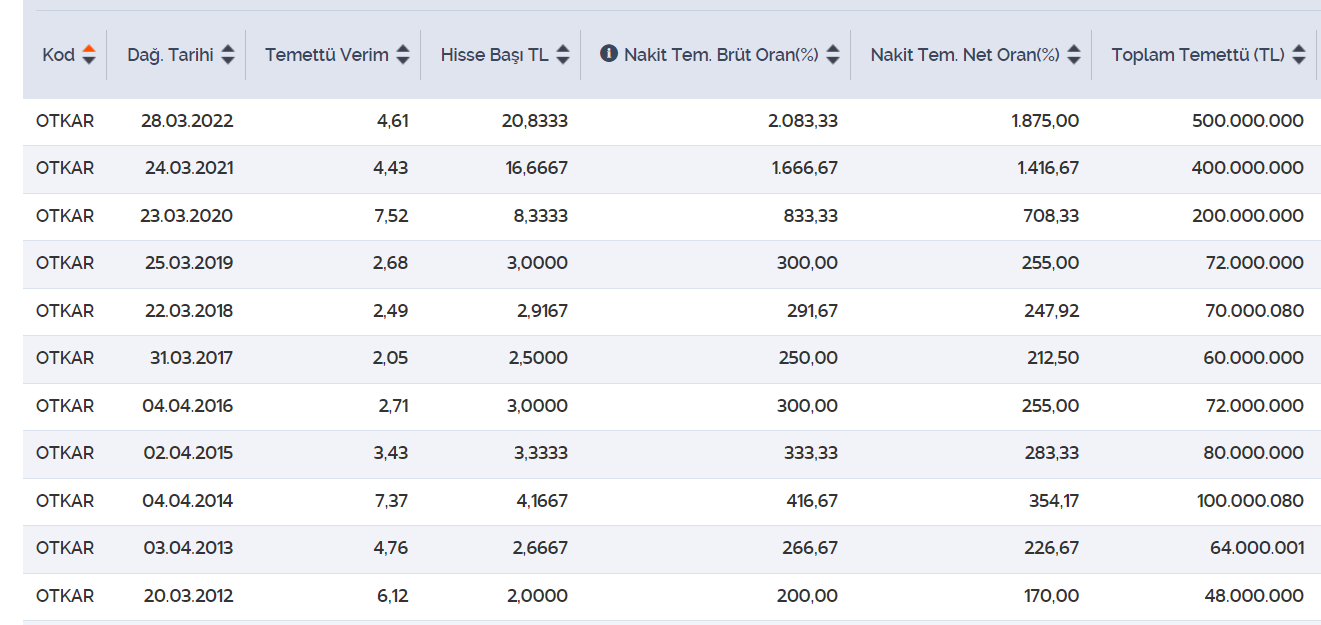Click OTKAR in the 31.03.2017 row
Screen dimensions: 1321x625
(65, 358)
